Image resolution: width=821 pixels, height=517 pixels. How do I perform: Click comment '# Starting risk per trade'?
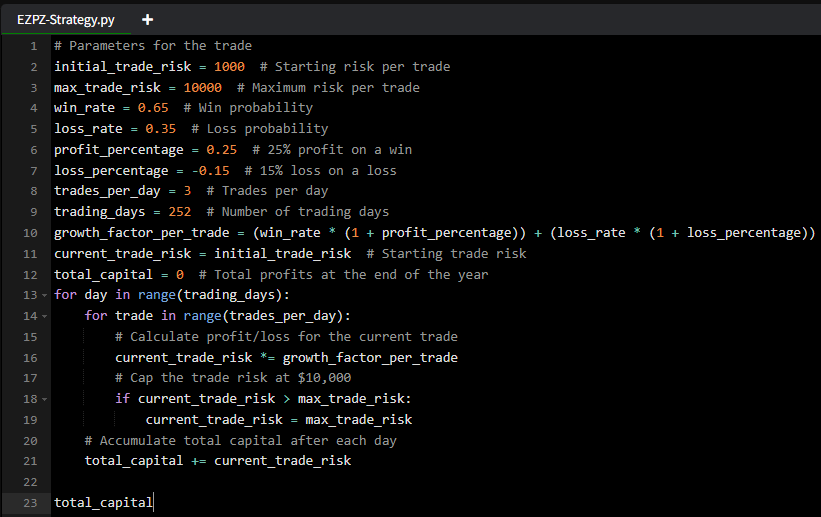(x=355, y=67)
